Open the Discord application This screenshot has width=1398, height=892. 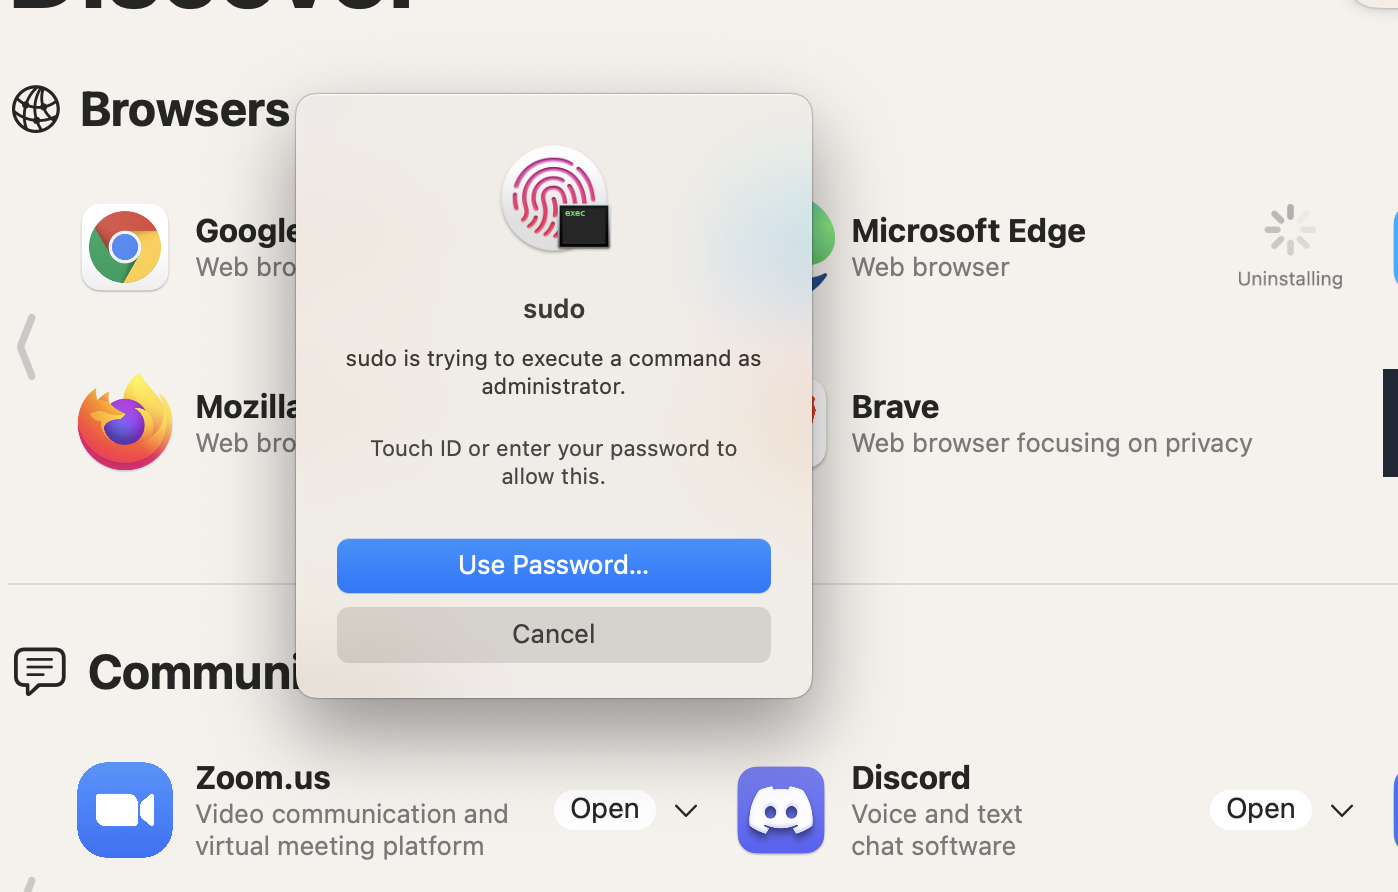coord(1260,809)
